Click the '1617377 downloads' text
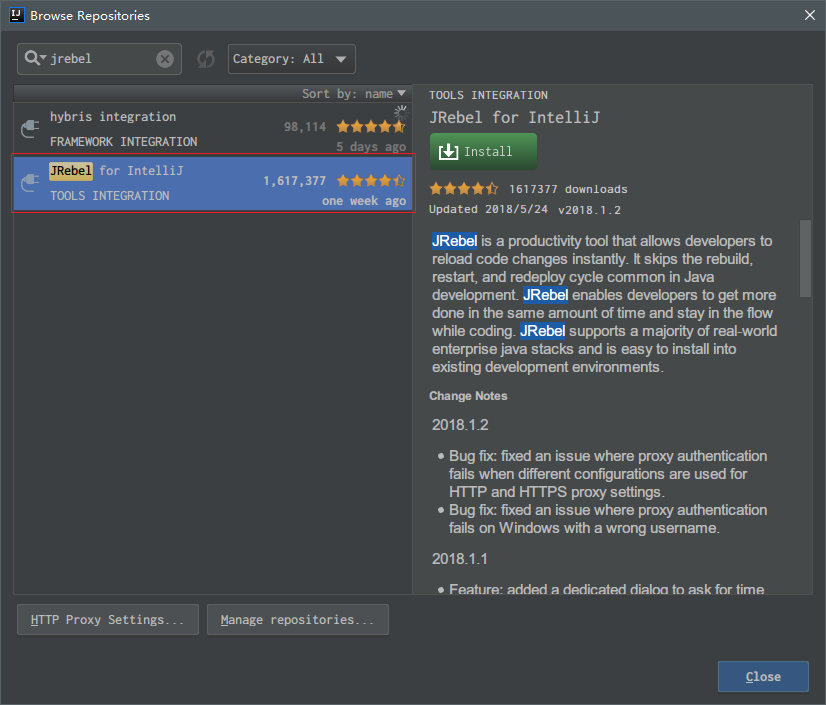This screenshot has height=705, width=826. tap(568, 189)
